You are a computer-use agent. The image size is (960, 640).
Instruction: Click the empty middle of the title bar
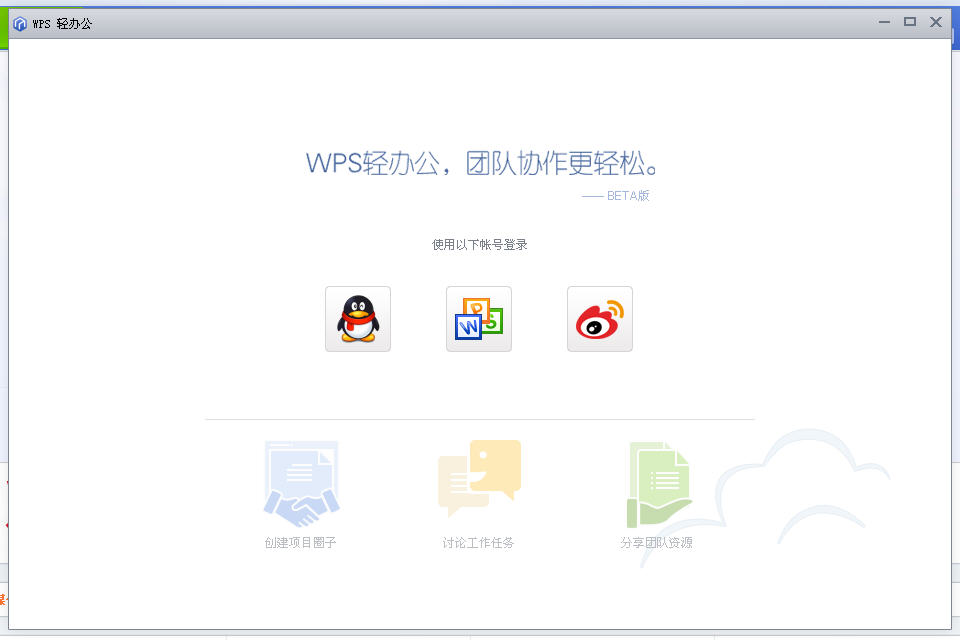(480, 23)
